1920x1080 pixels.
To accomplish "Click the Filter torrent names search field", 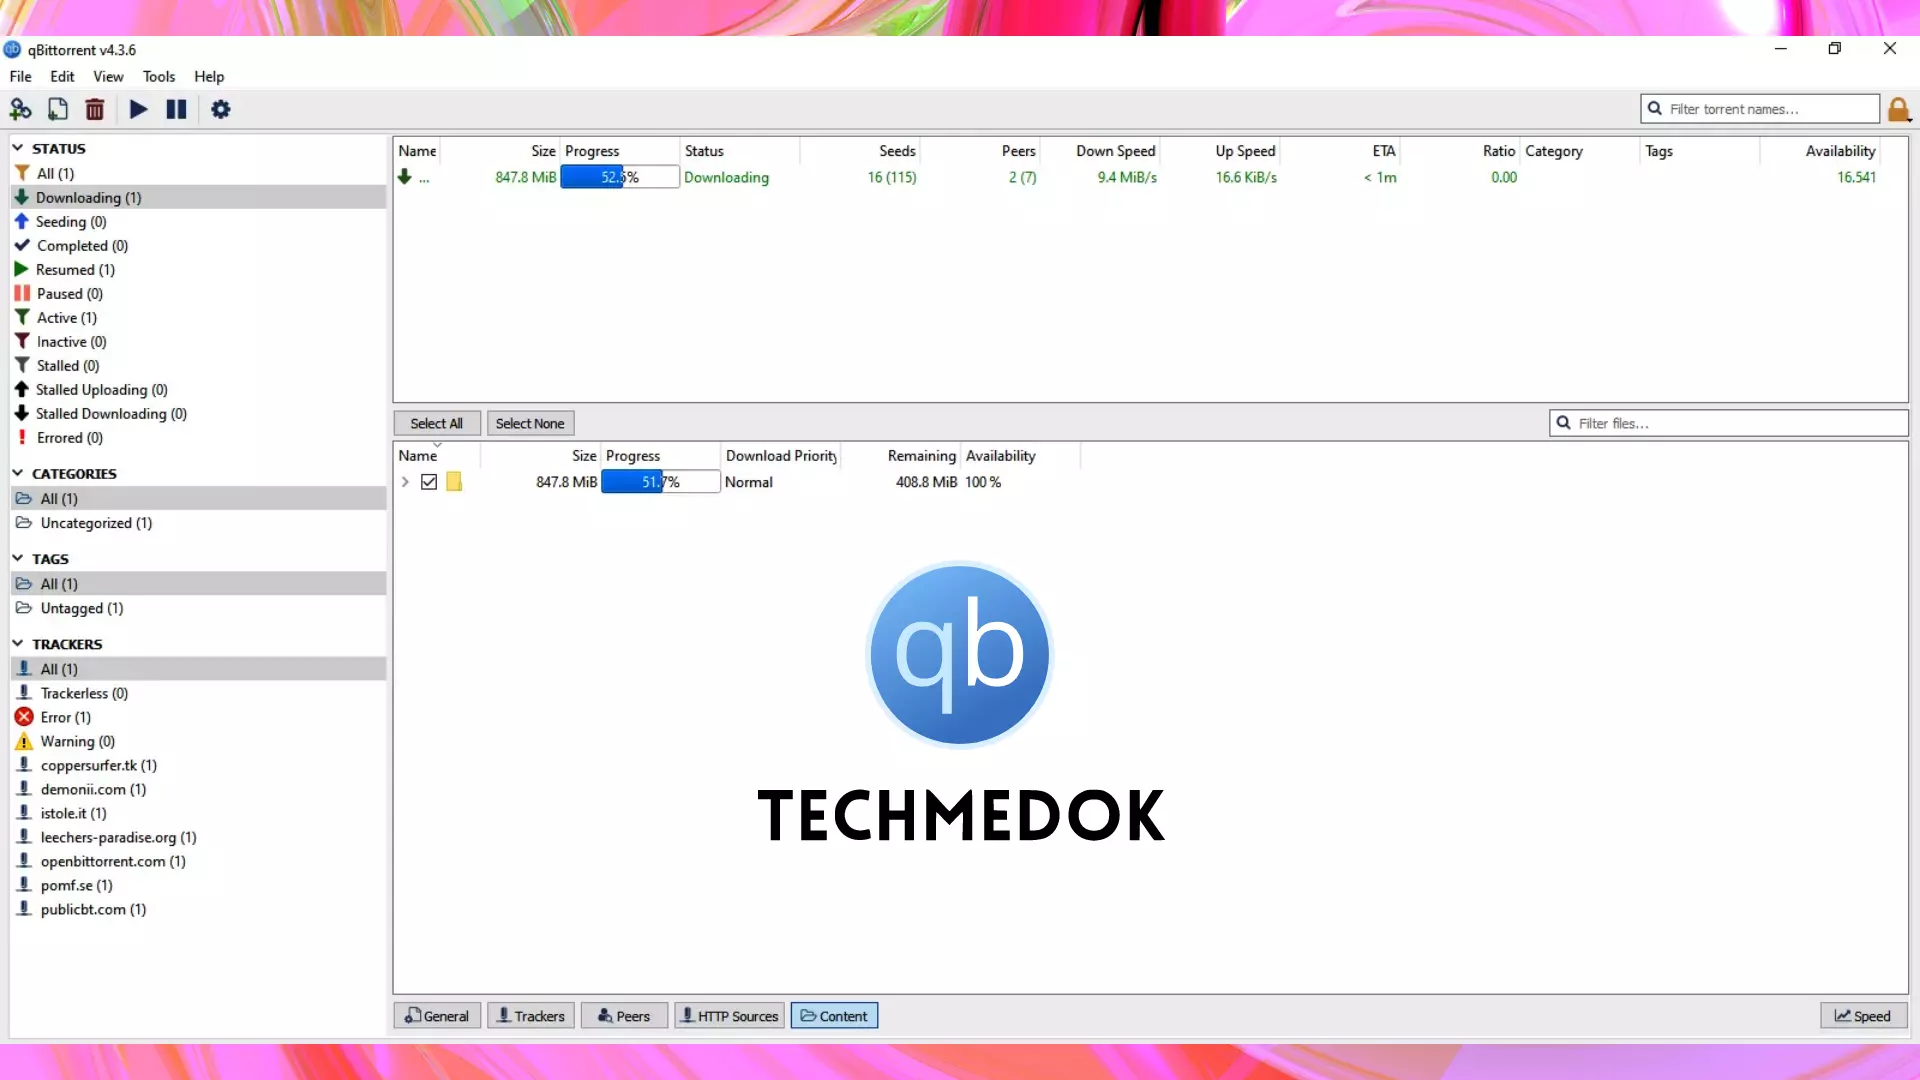I will point(1760,109).
